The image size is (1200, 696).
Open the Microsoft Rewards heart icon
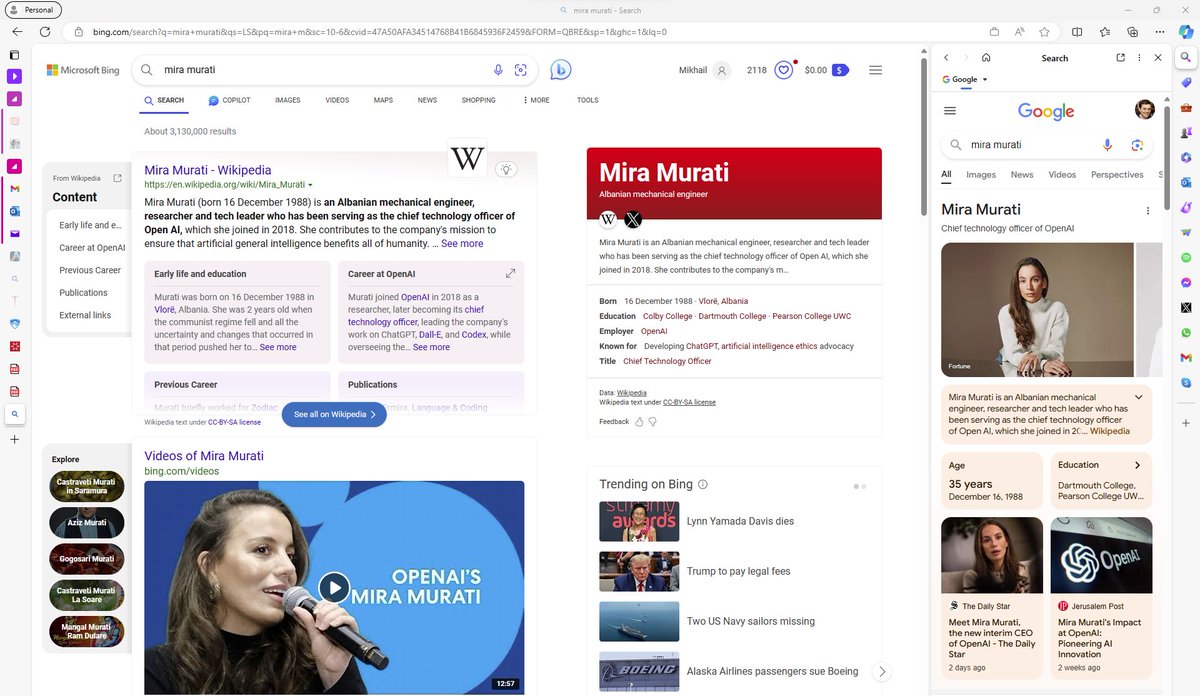click(783, 69)
